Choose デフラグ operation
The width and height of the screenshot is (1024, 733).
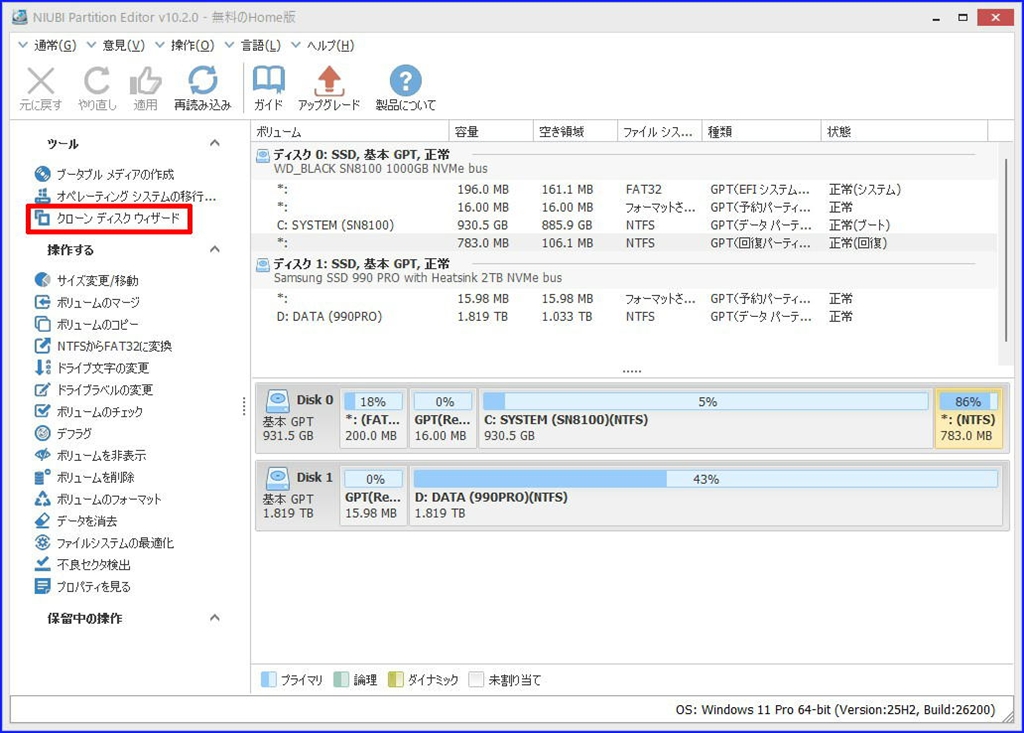(63, 434)
